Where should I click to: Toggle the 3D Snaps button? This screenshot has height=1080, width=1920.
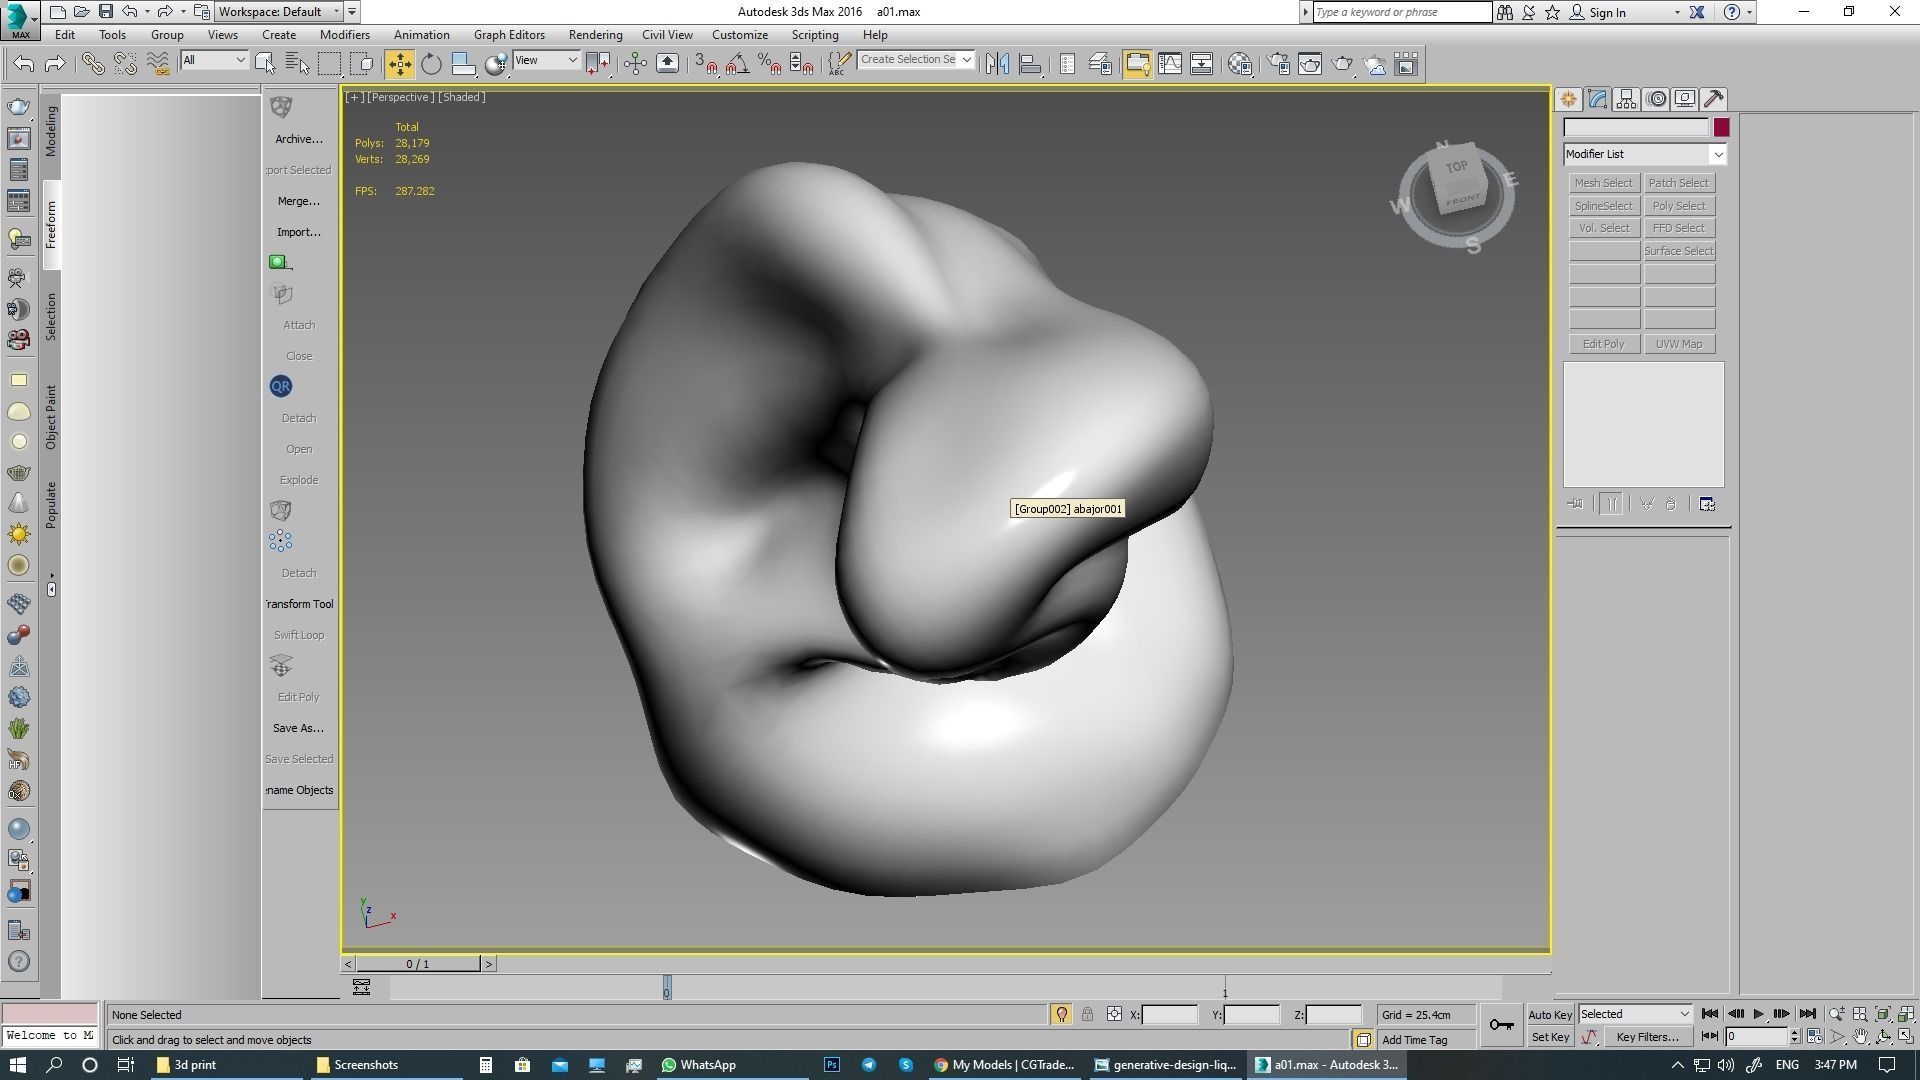pos(705,64)
